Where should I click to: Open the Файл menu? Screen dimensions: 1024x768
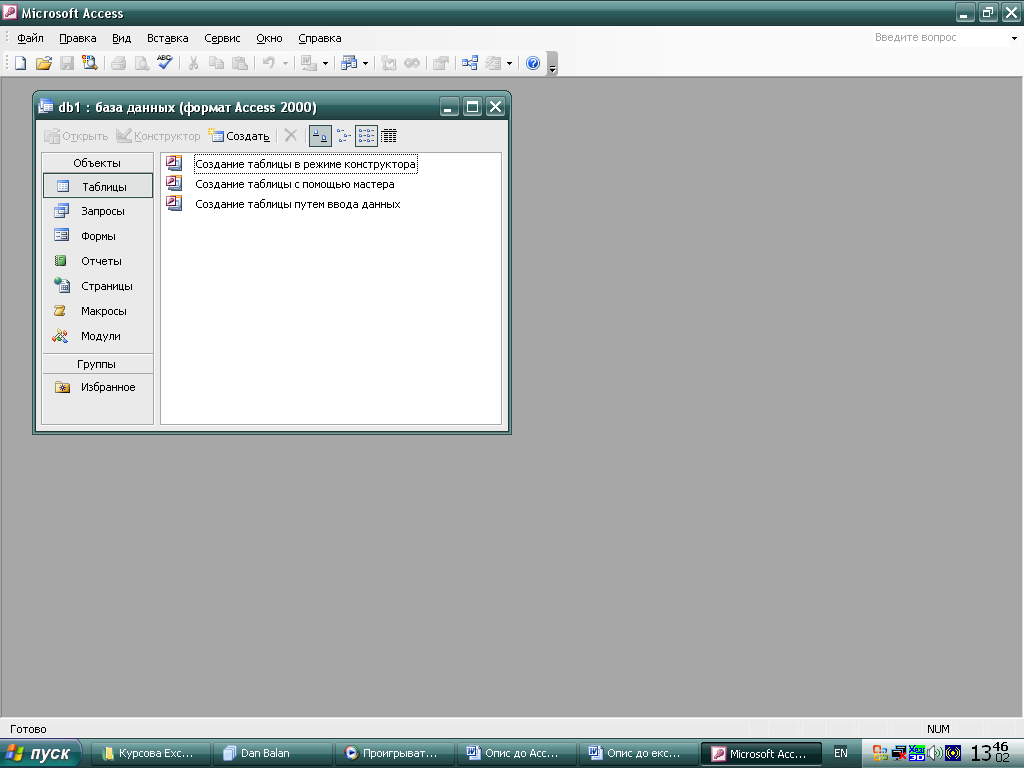[30, 38]
